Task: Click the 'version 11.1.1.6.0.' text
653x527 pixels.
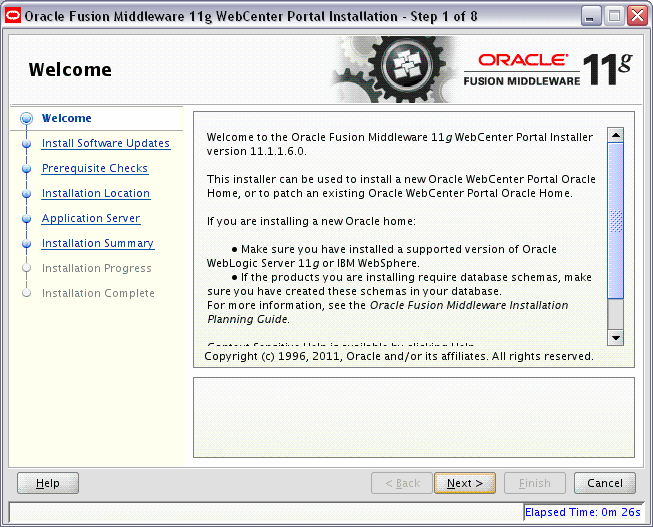Action: point(257,151)
